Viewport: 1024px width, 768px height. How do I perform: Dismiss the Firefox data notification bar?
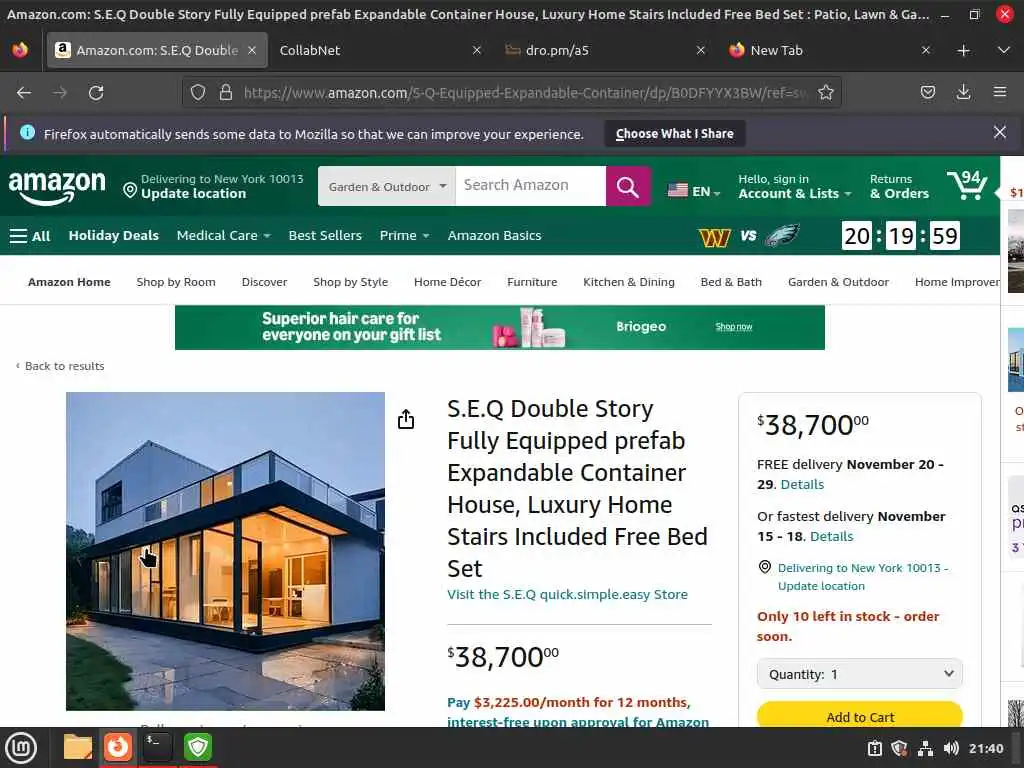click(999, 133)
